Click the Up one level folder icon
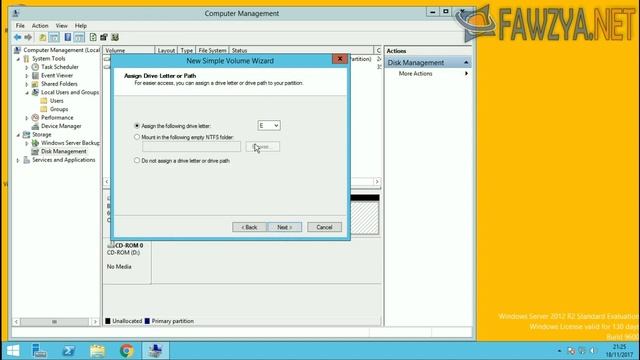Screen dimensions: 640x360 [42, 38]
